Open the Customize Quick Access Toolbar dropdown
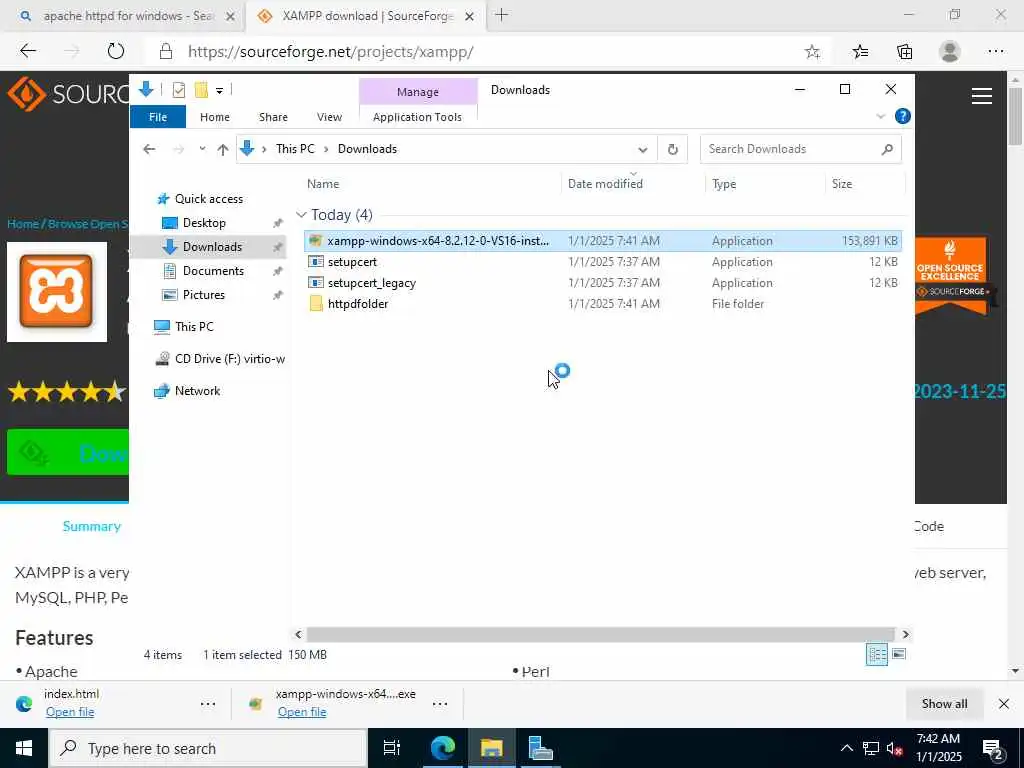The height and width of the screenshot is (768, 1024). pyautogui.click(x=219, y=91)
